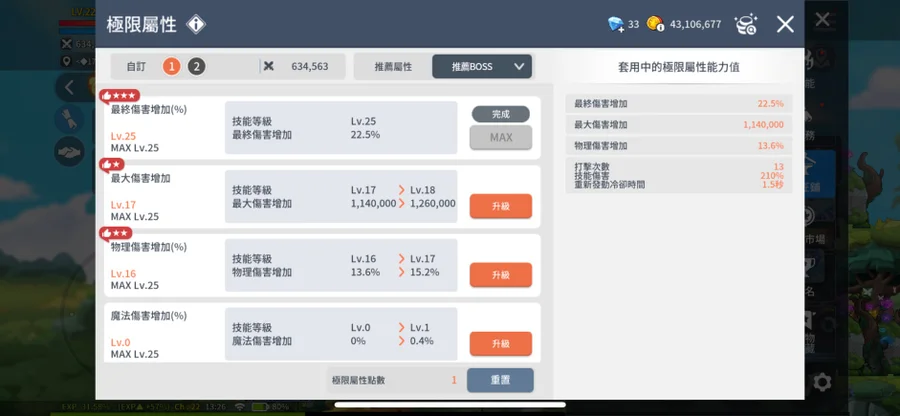This screenshot has width=900, height=416.
Task: Click the diamond count 33
Action: tap(633, 24)
